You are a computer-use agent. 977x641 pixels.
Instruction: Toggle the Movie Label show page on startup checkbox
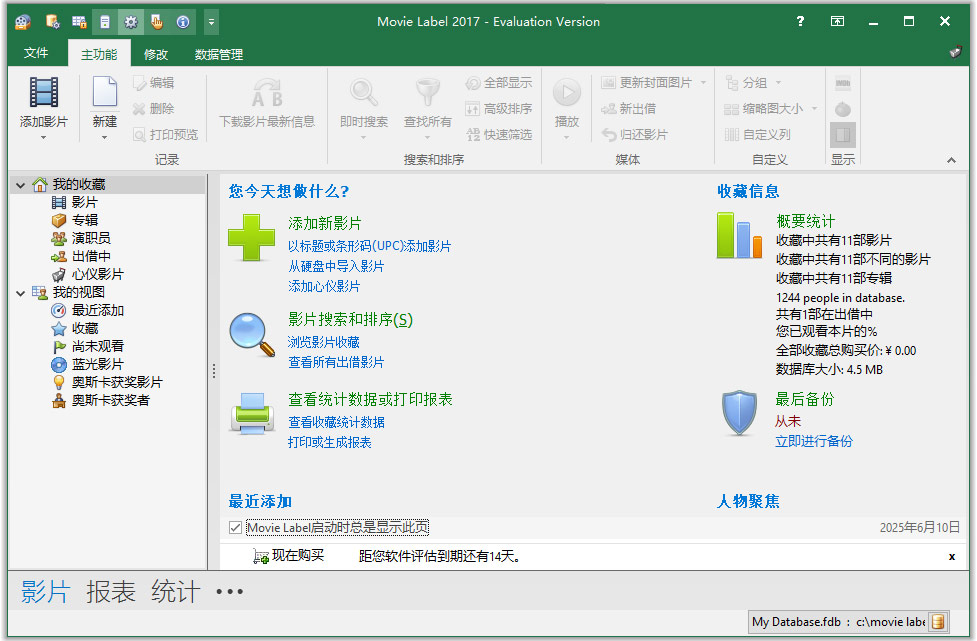pos(235,528)
